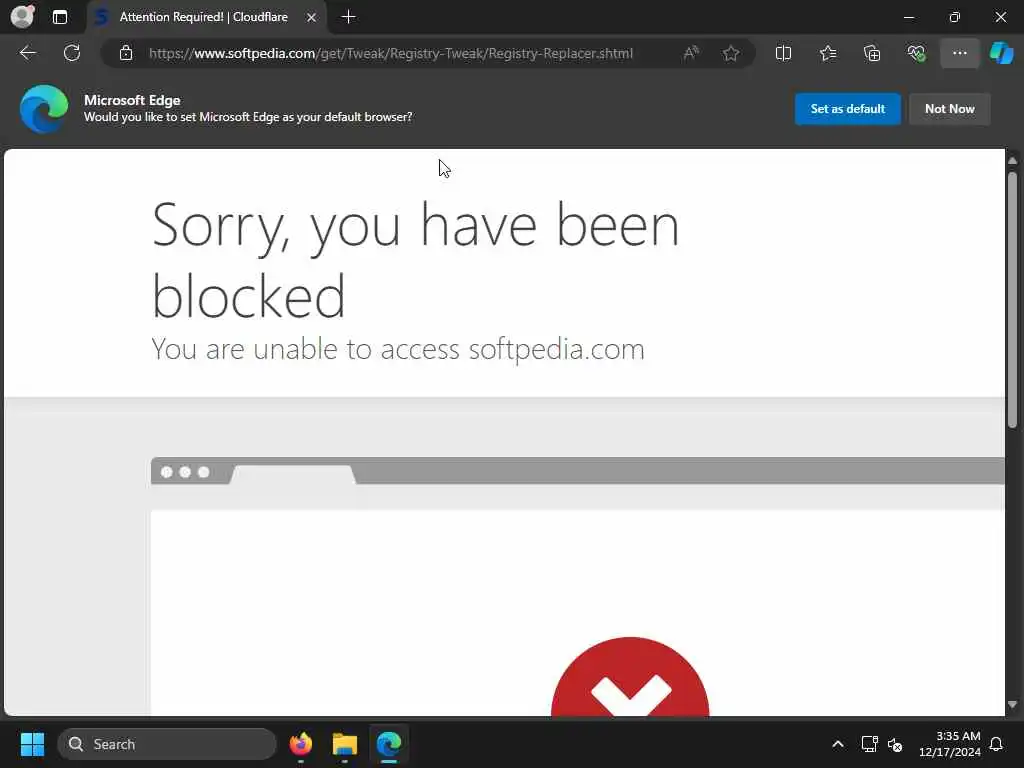Screen dimensions: 1024x768
Task: Open the Edge profile avatar
Action: [22, 16]
